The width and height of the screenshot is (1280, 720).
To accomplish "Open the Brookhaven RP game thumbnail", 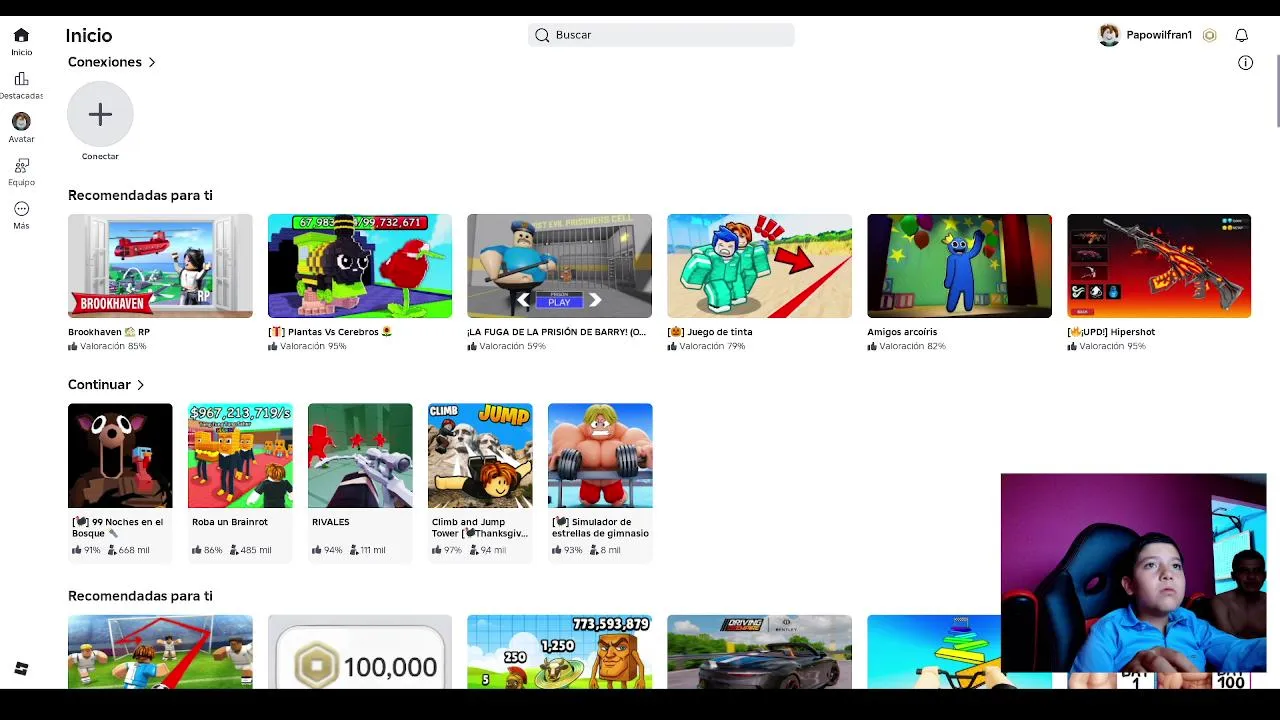I will click(160, 266).
